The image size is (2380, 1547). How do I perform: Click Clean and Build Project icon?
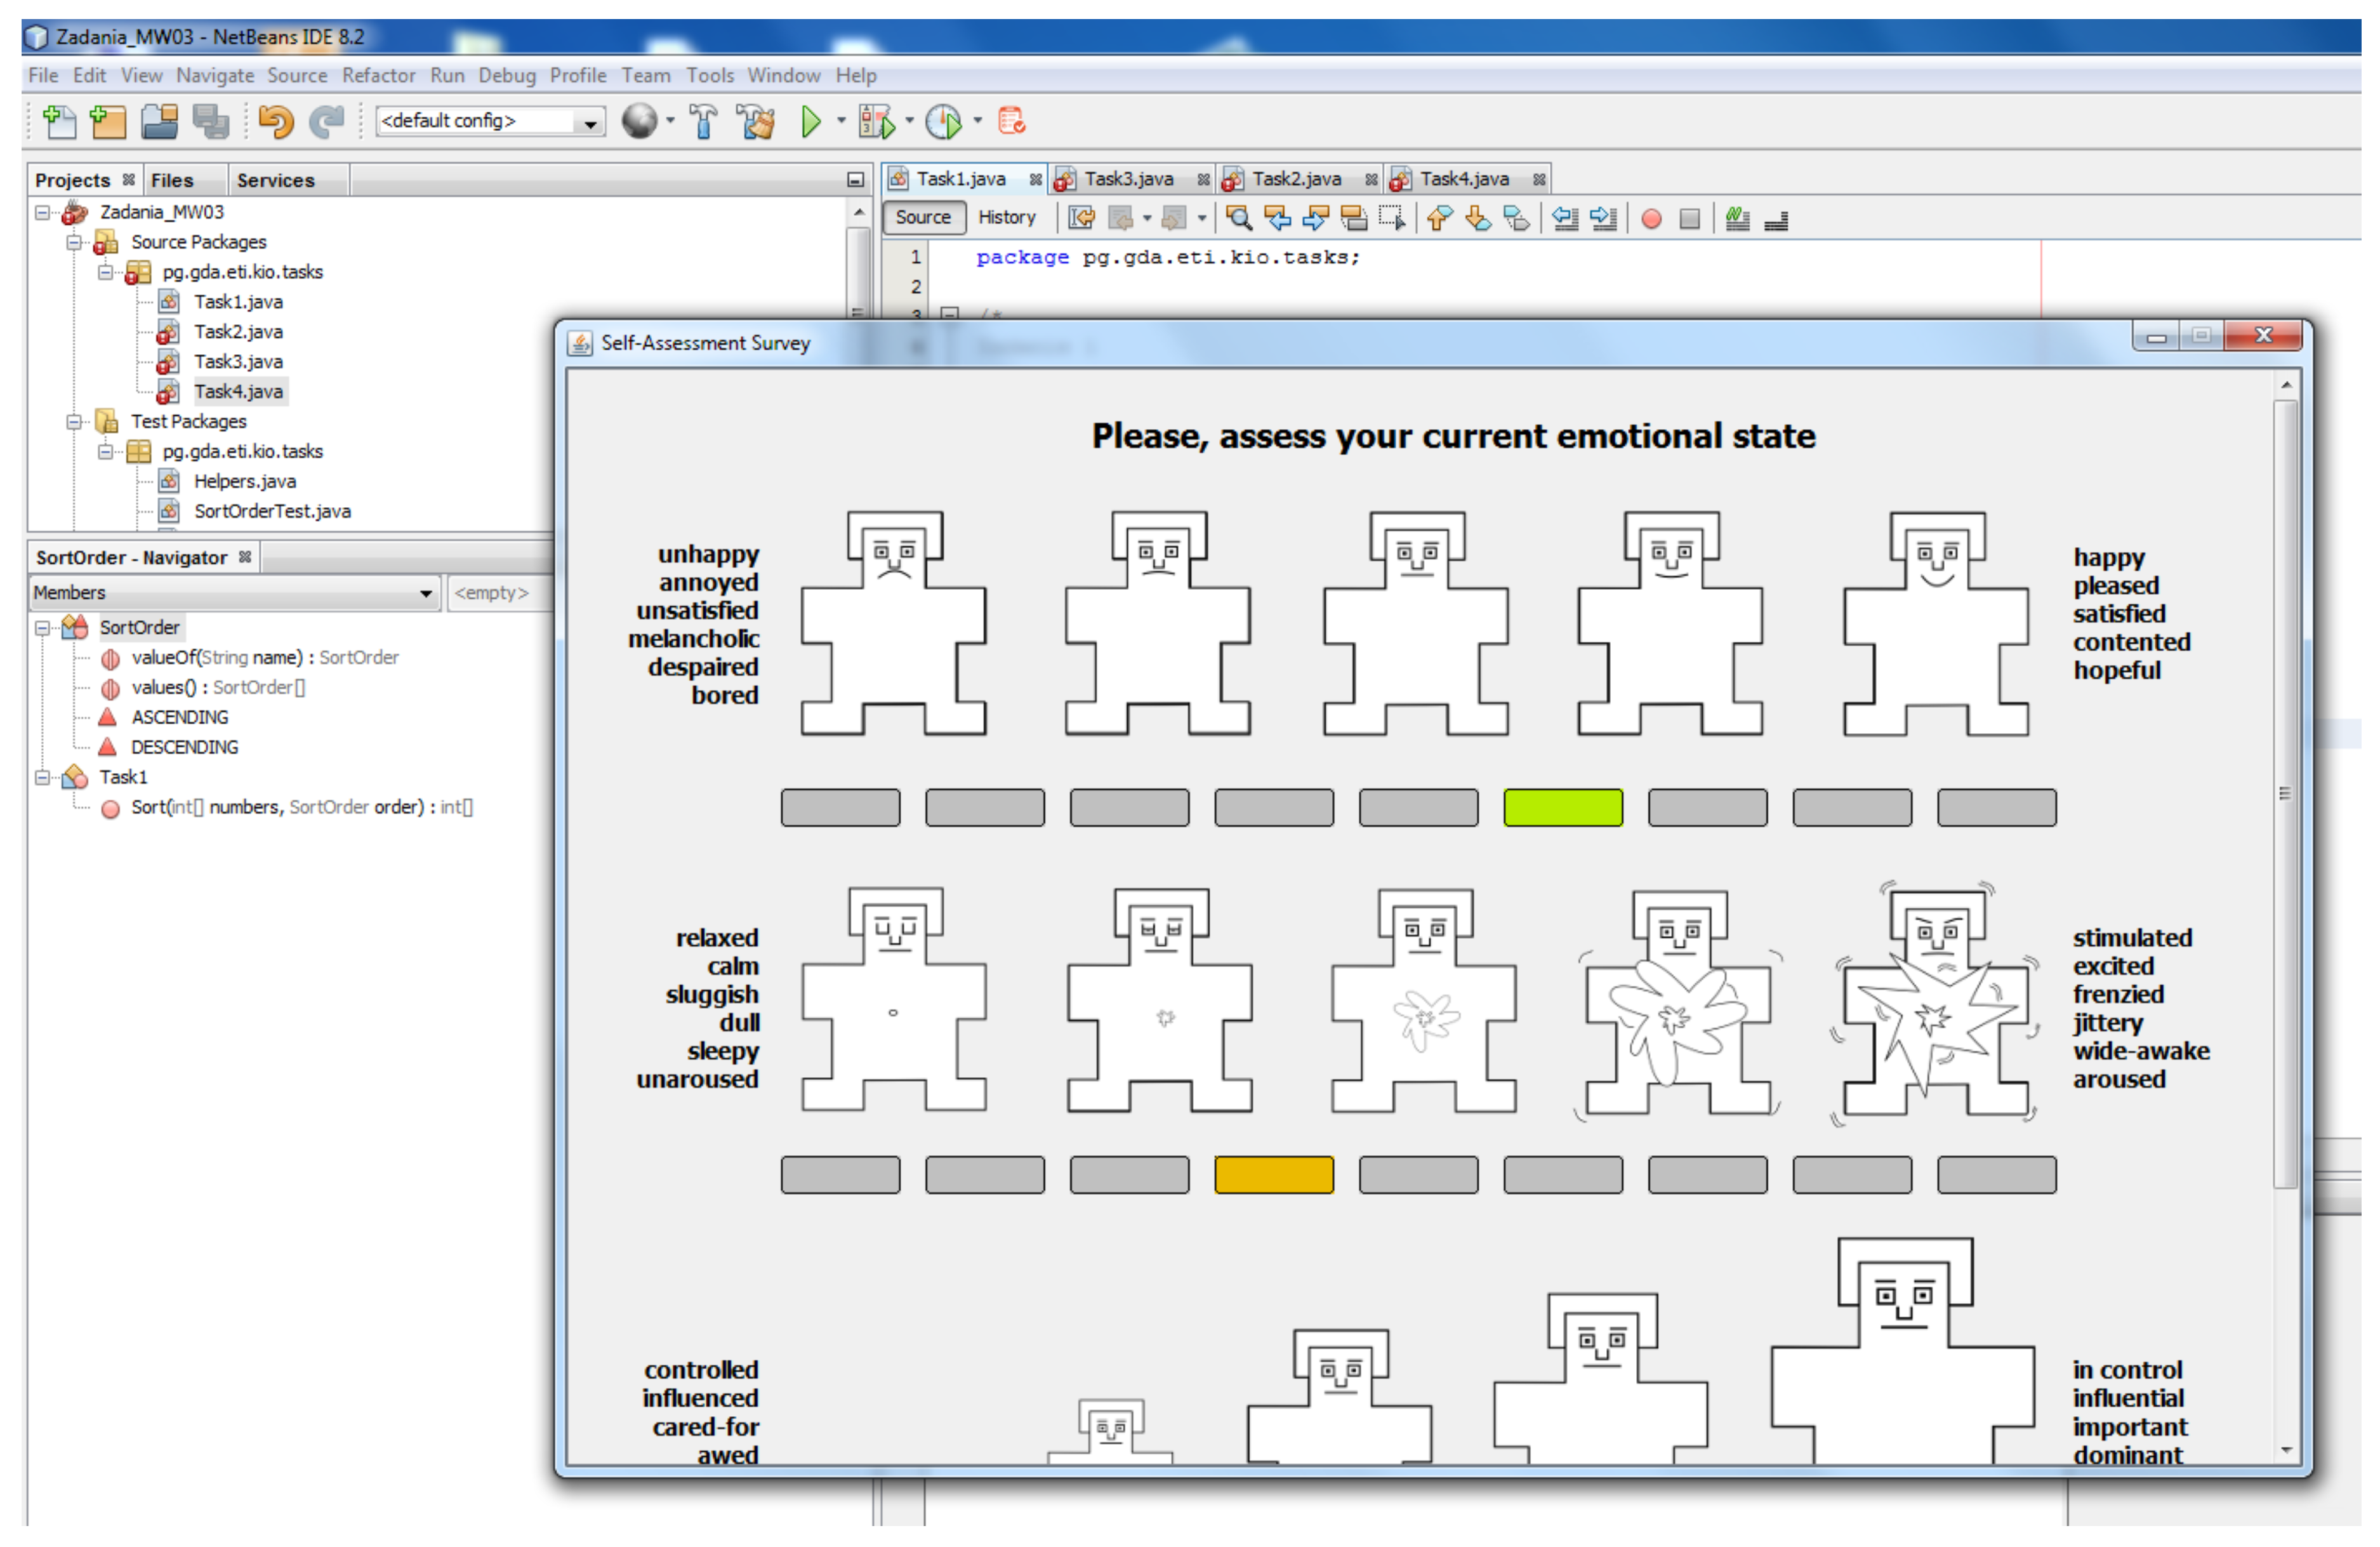coord(757,122)
